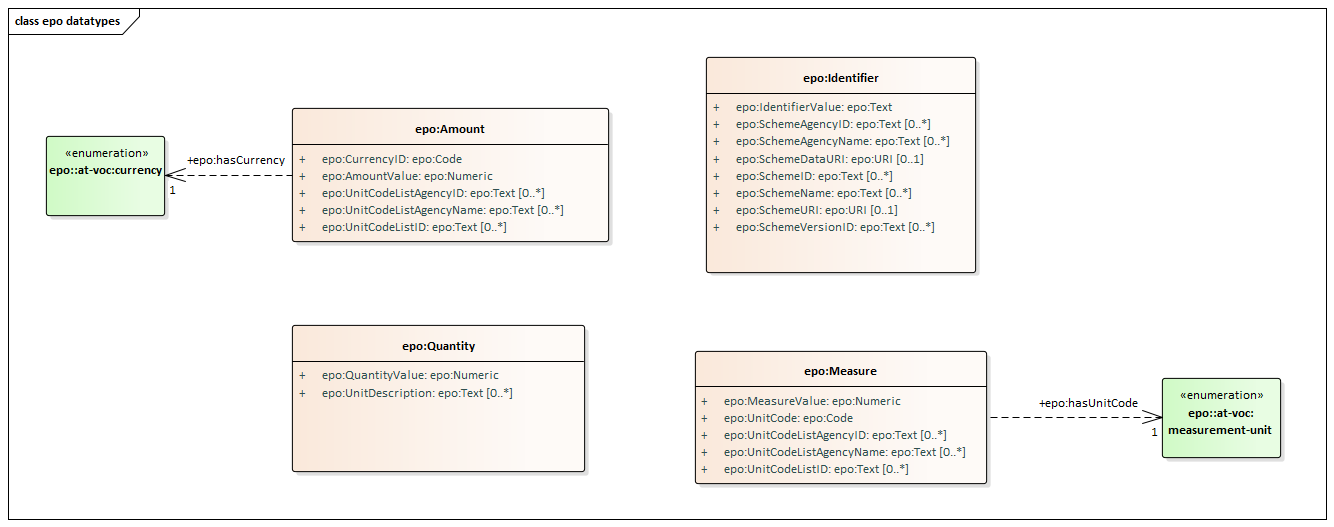Screen dimensions: 1334x527
Task: Select the epo:Quantity class title
Action: point(438,346)
